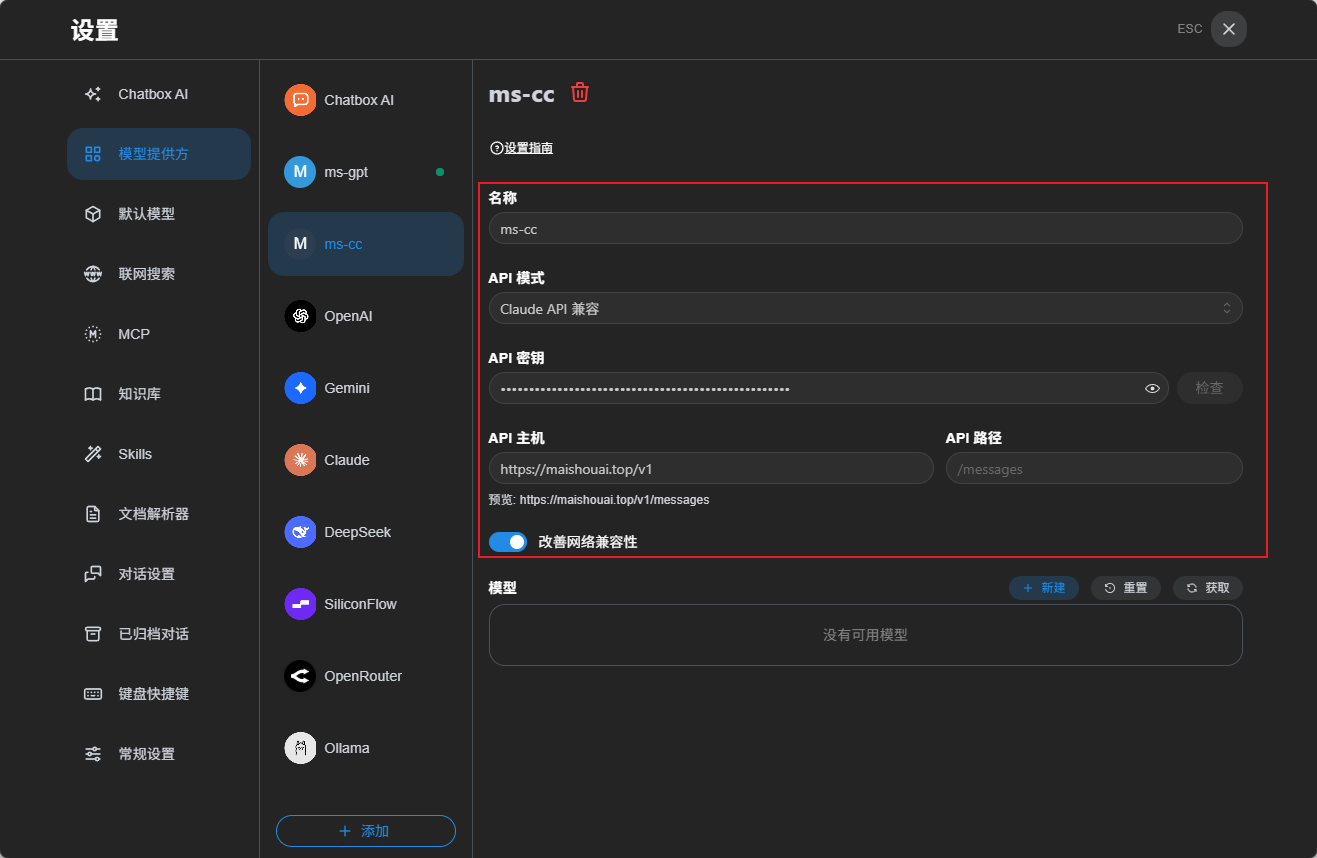This screenshot has width=1317, height=858.
Task: Select Gemini provider logo
Action: click(x=300, y=388)
